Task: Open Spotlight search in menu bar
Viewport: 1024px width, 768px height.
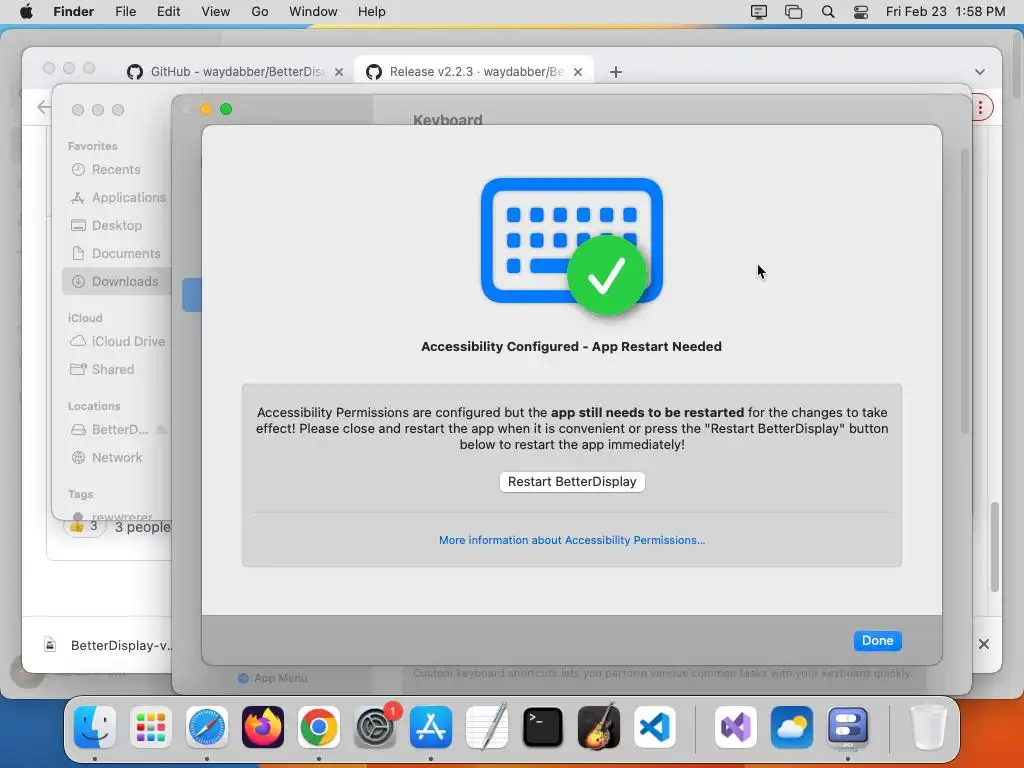Action: pos(827,12)
